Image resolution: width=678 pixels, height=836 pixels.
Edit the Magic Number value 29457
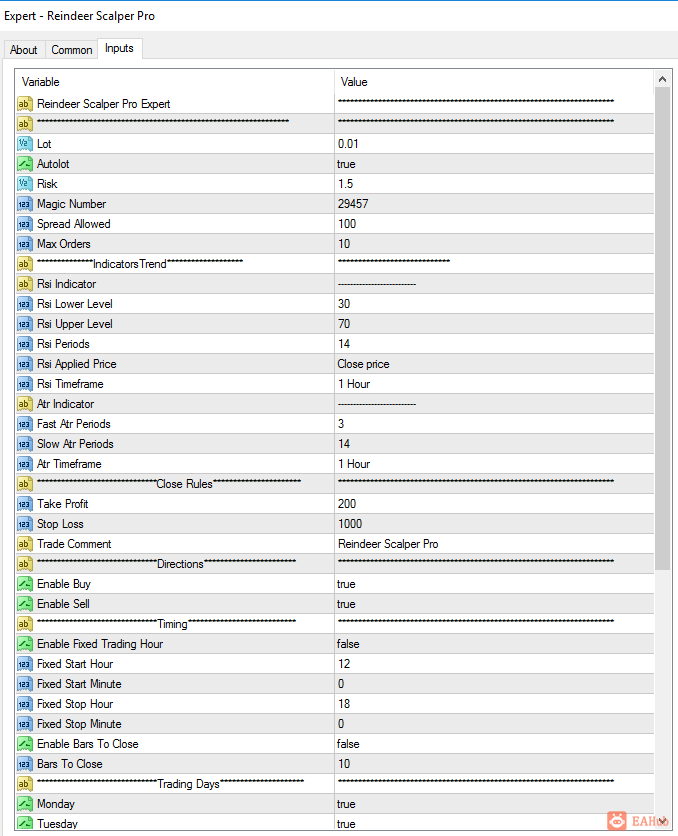pos(494,204)
